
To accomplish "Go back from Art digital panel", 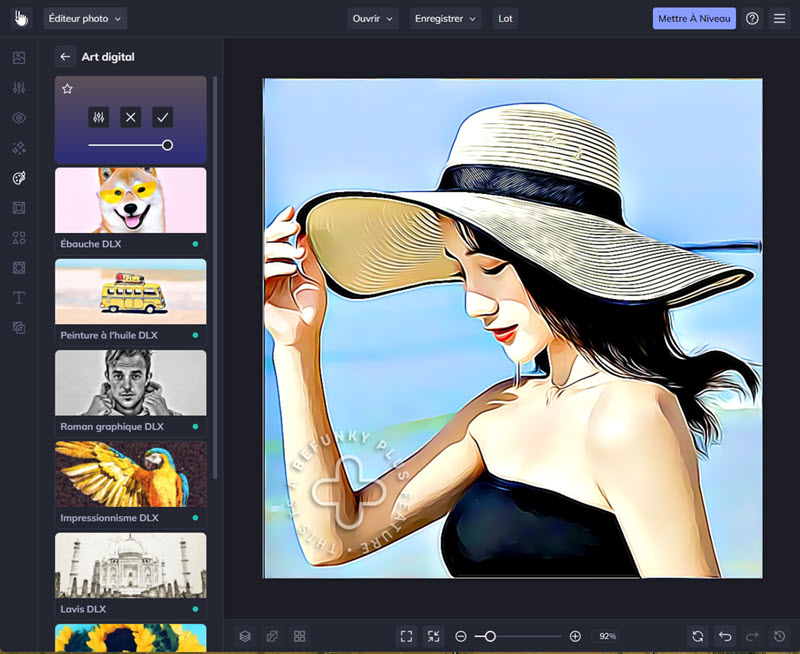I will click(65, 57).
